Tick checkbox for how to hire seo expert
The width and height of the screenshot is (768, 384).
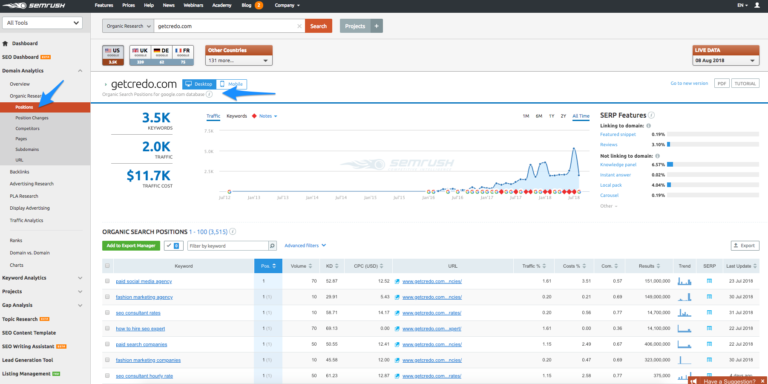(x=107, y=328)
